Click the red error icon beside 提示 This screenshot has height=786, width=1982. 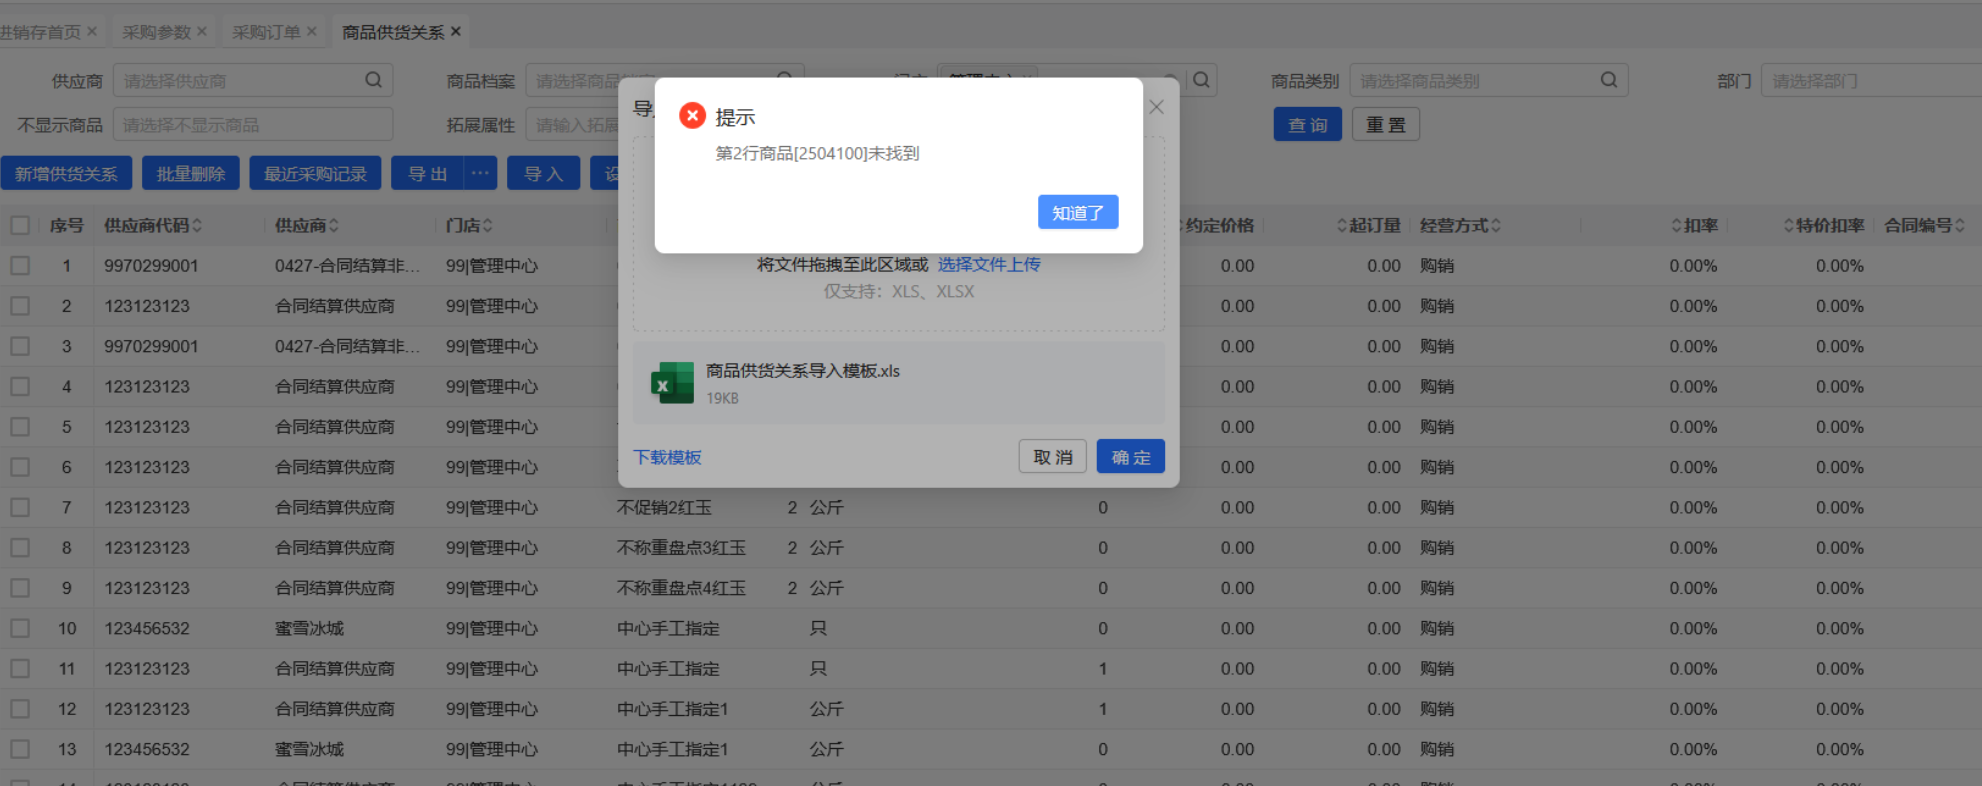692,116
